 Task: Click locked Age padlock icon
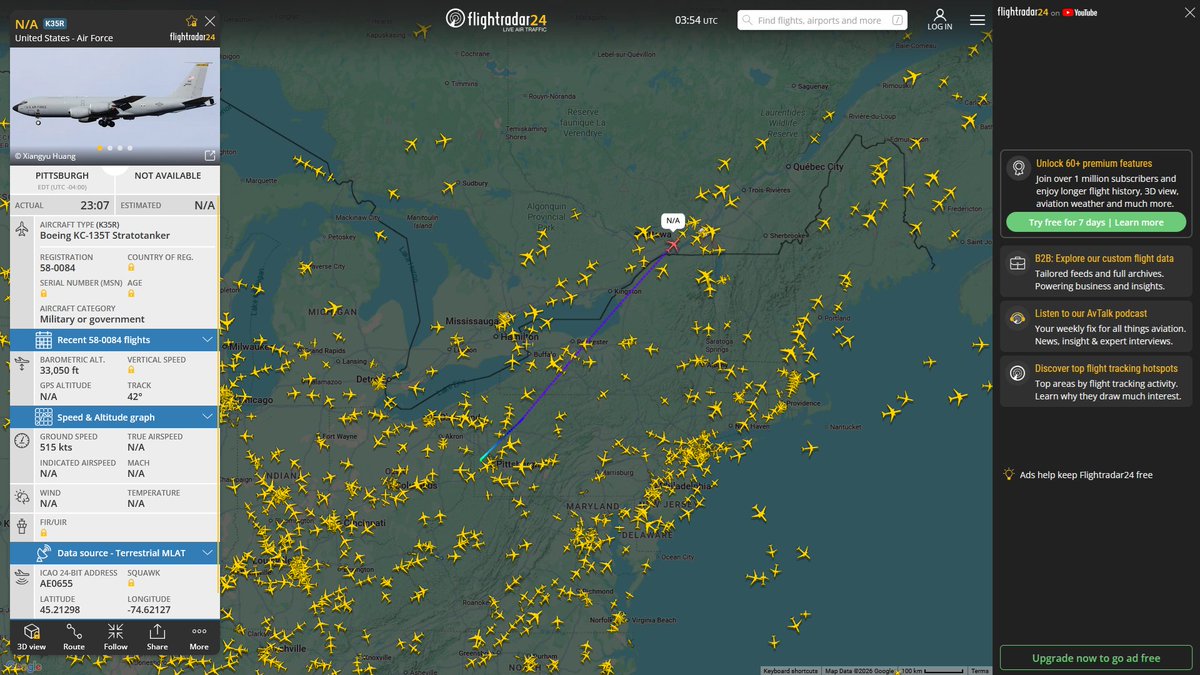131,294
